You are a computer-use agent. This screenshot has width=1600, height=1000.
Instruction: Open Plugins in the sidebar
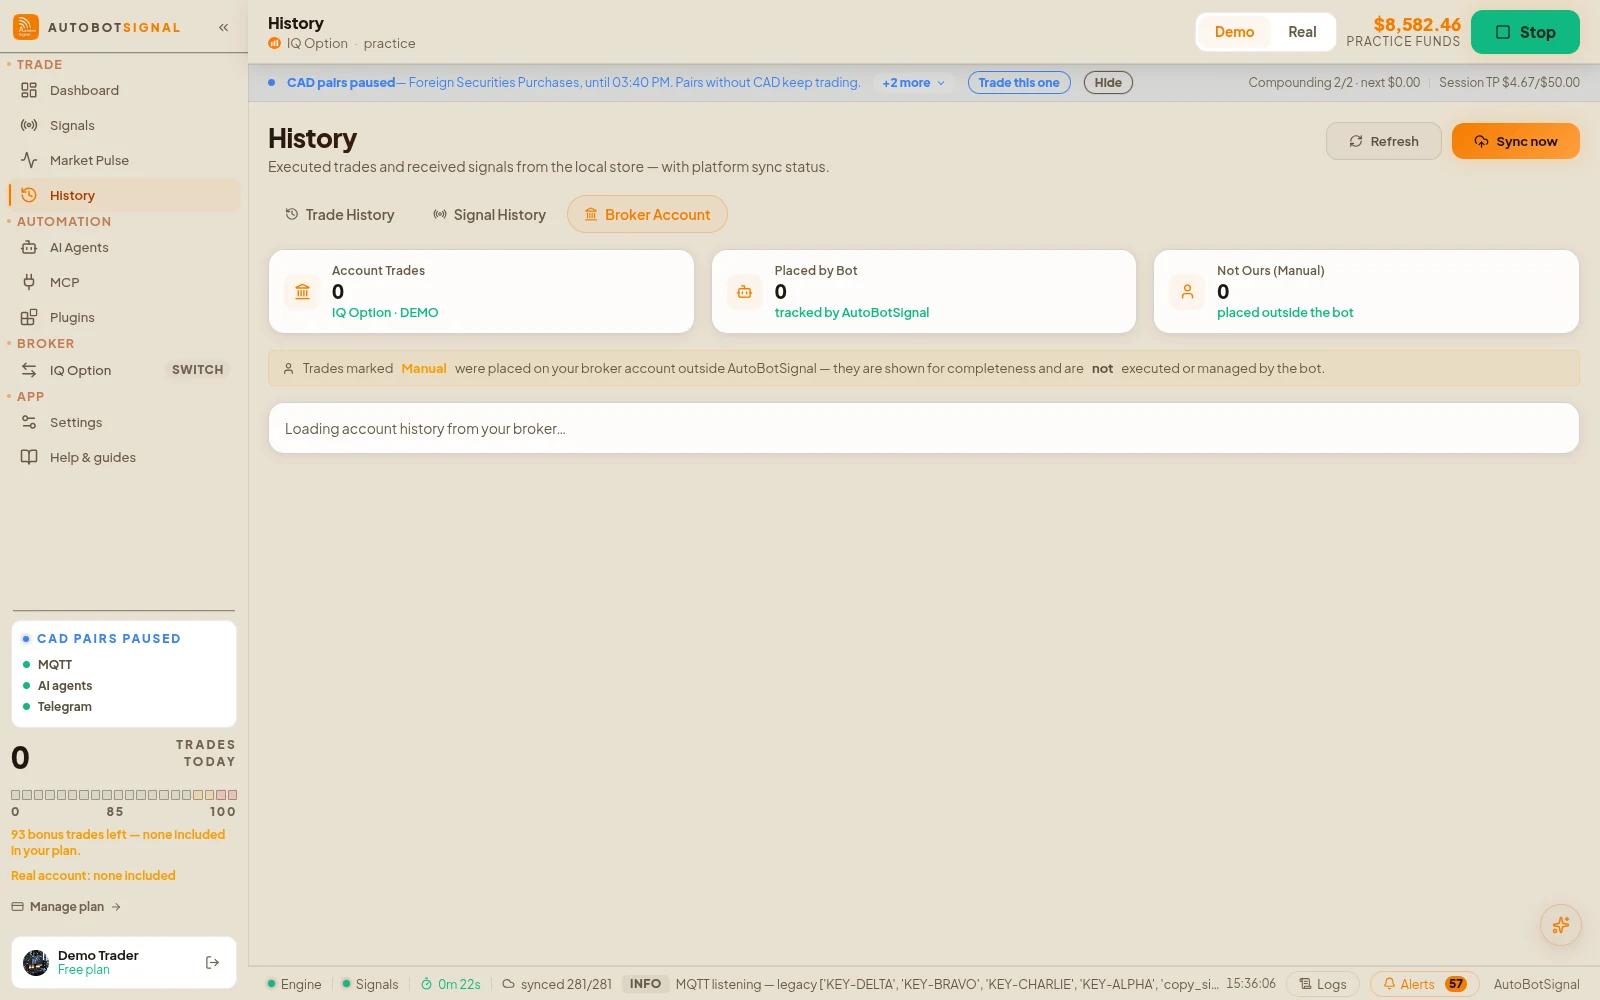(124, 317)
